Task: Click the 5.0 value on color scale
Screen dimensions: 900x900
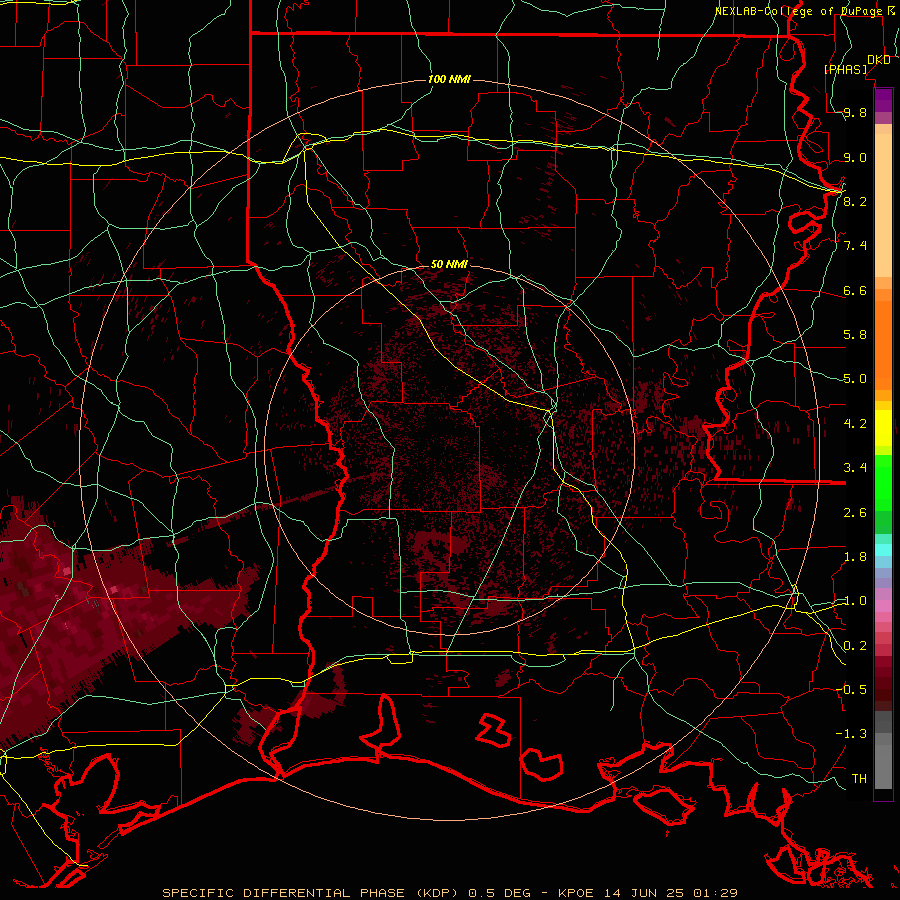Action: pyautogui.click(x=855, y=379)
